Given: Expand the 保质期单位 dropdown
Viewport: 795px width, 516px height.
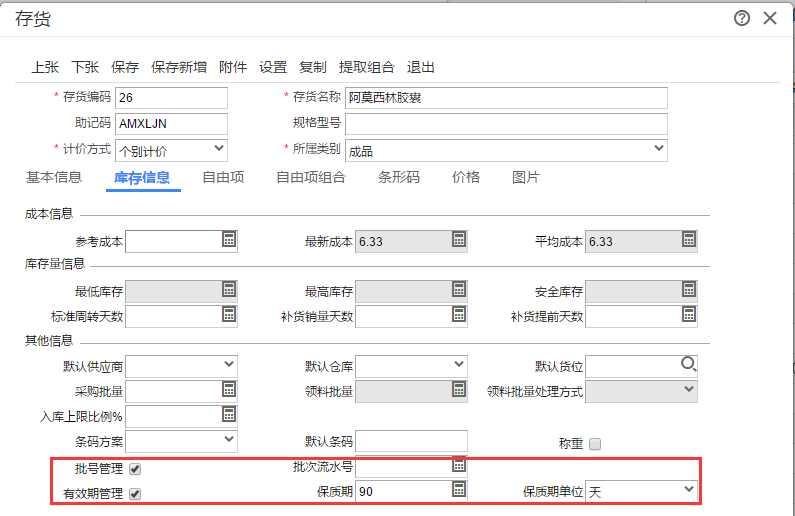Looking at the screenshot, I should point(641,491).
